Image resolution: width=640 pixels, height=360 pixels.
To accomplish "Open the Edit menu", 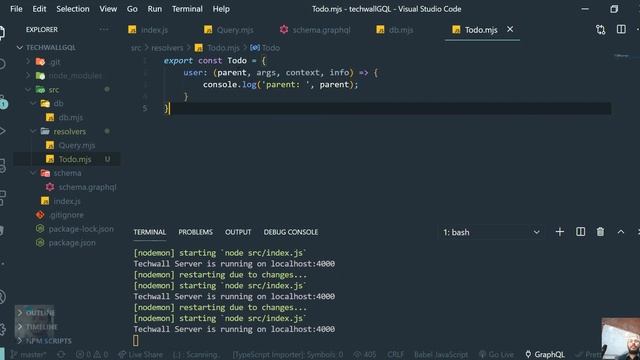I will (39, 9).
